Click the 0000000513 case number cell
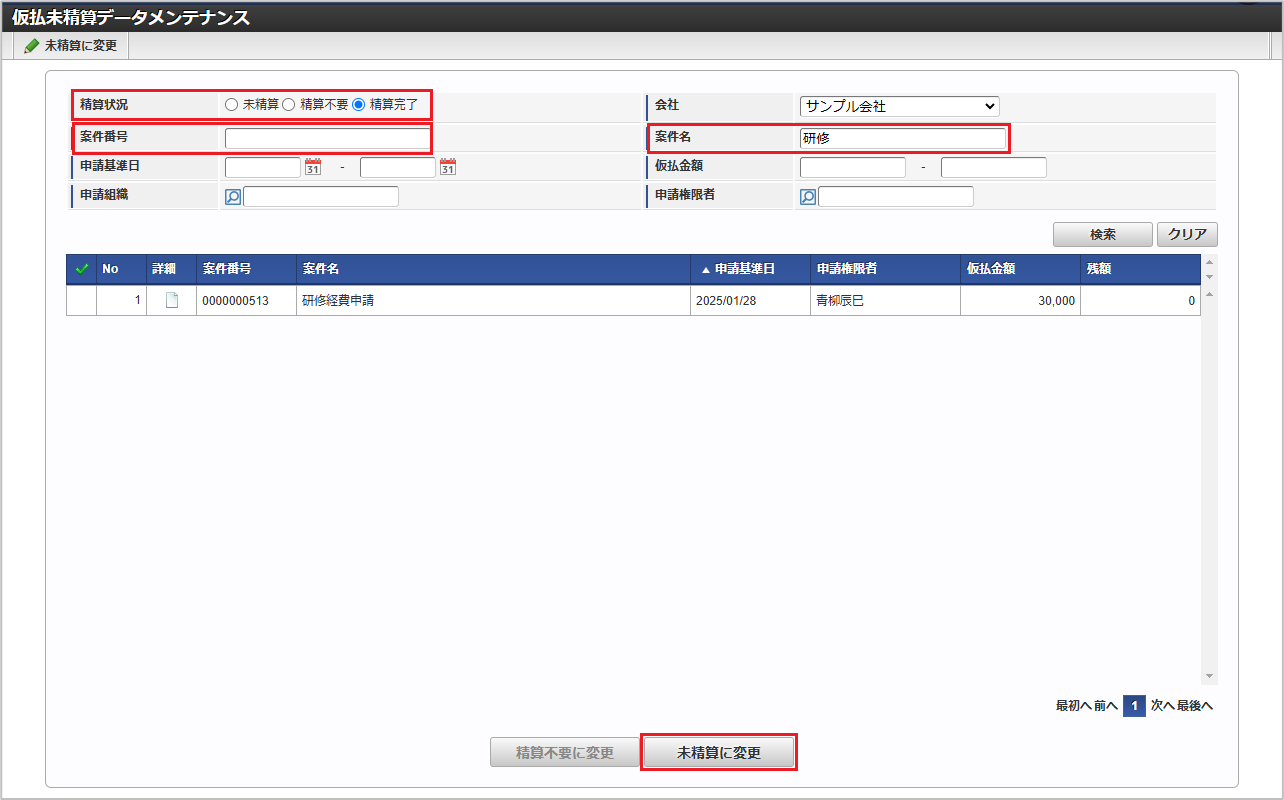 247,300
